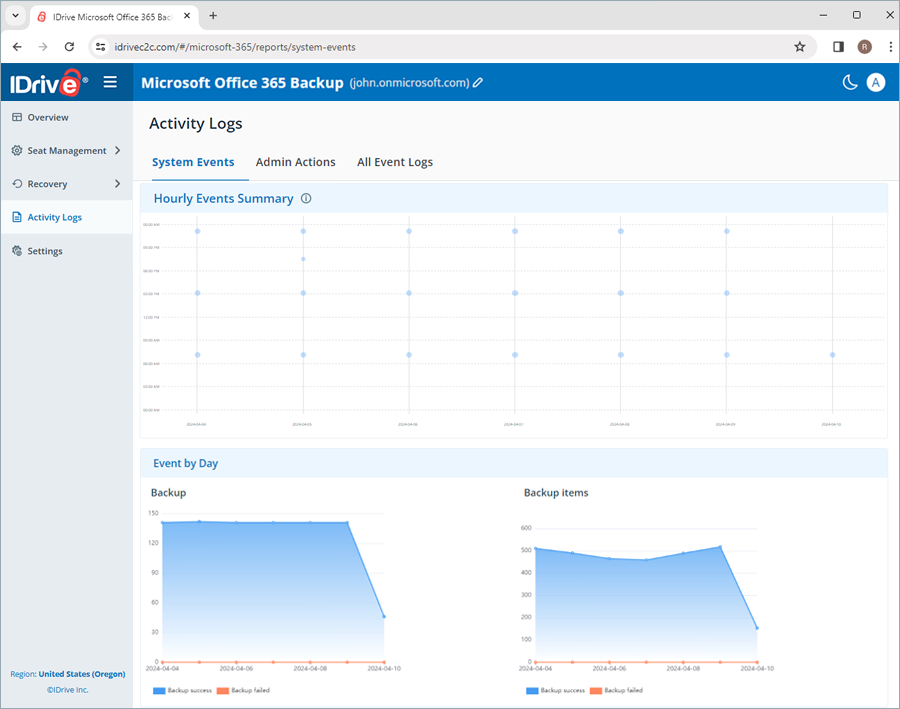Click the pencil edit icon beside domain
Image resolution: width=900 pixels, height=709 pixels.
(x=478, y=83)
